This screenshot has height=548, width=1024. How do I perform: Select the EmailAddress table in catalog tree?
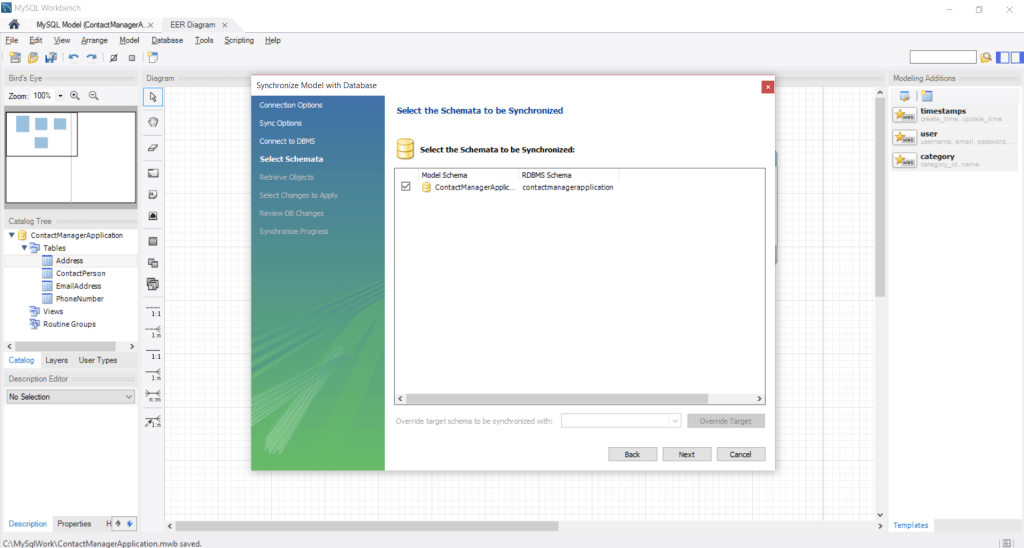coord(78,286)
